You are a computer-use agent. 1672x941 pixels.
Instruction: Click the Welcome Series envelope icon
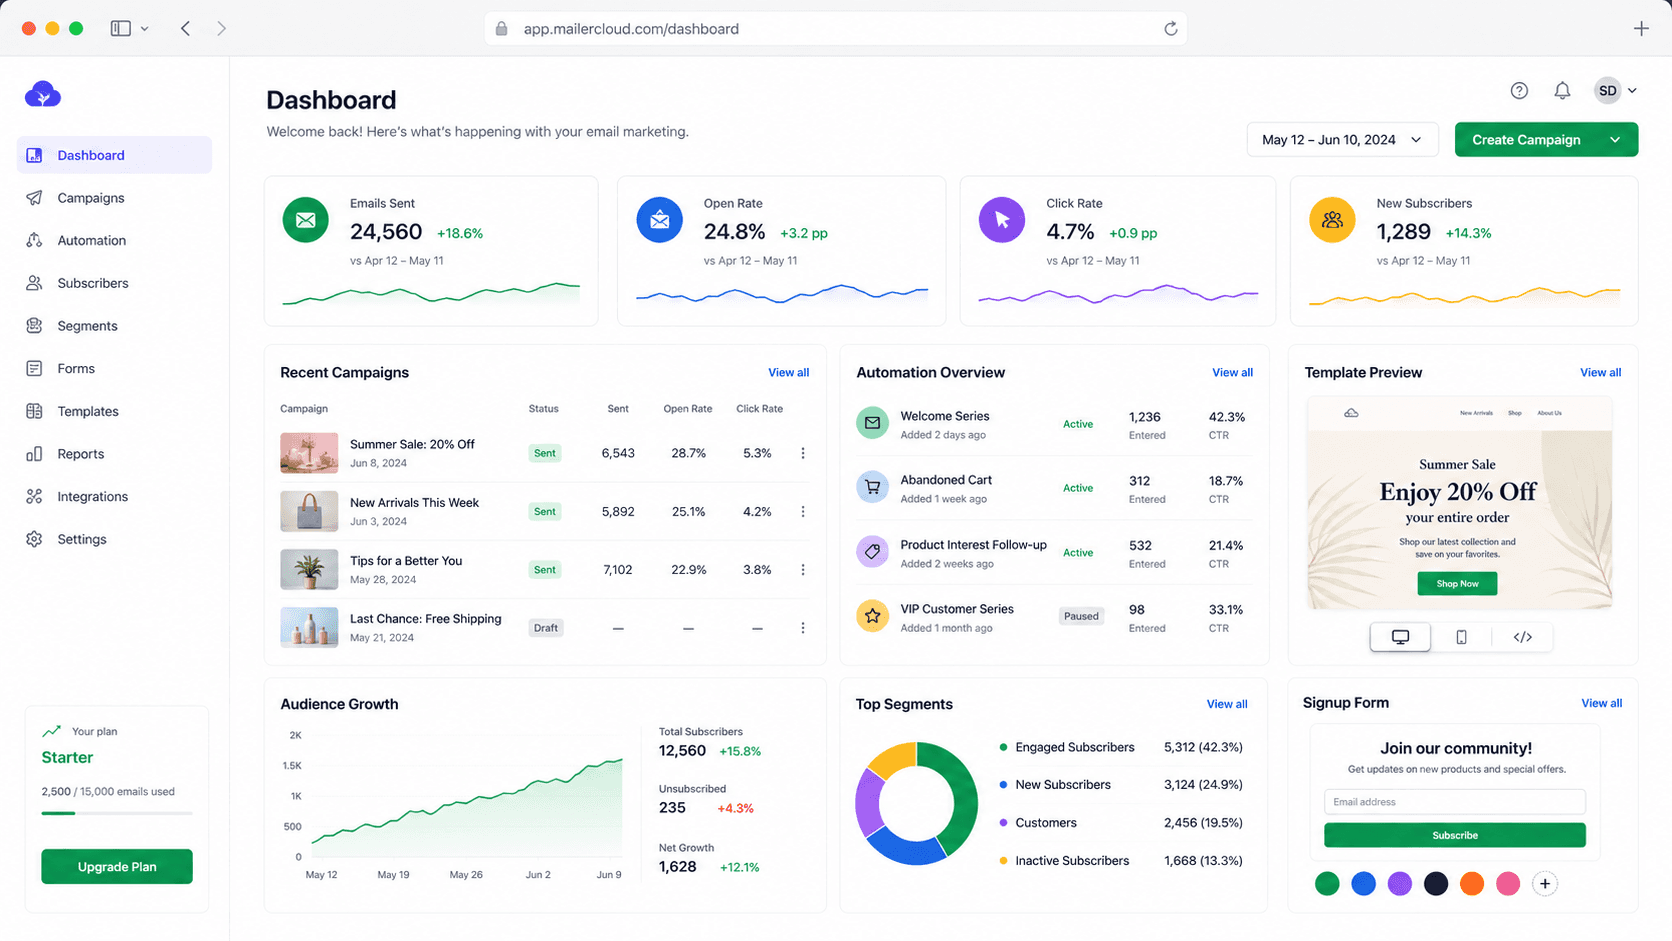(872, 423)
